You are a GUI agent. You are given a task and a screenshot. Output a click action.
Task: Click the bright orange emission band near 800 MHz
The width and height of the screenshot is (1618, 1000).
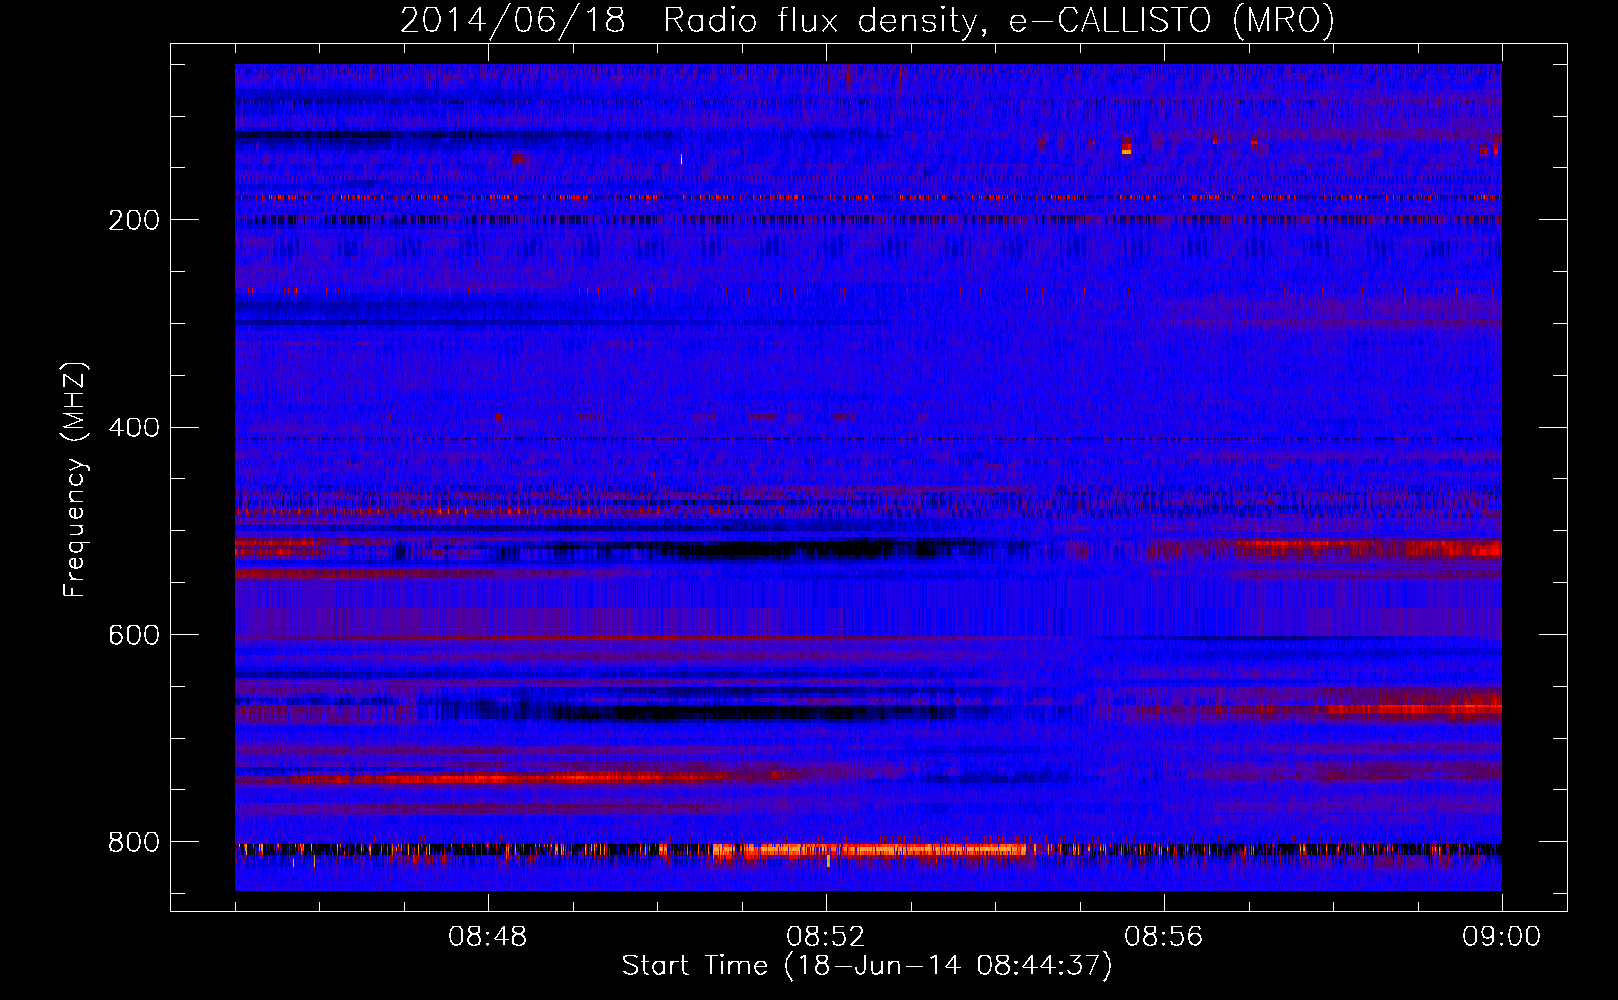tap(870, 851)
